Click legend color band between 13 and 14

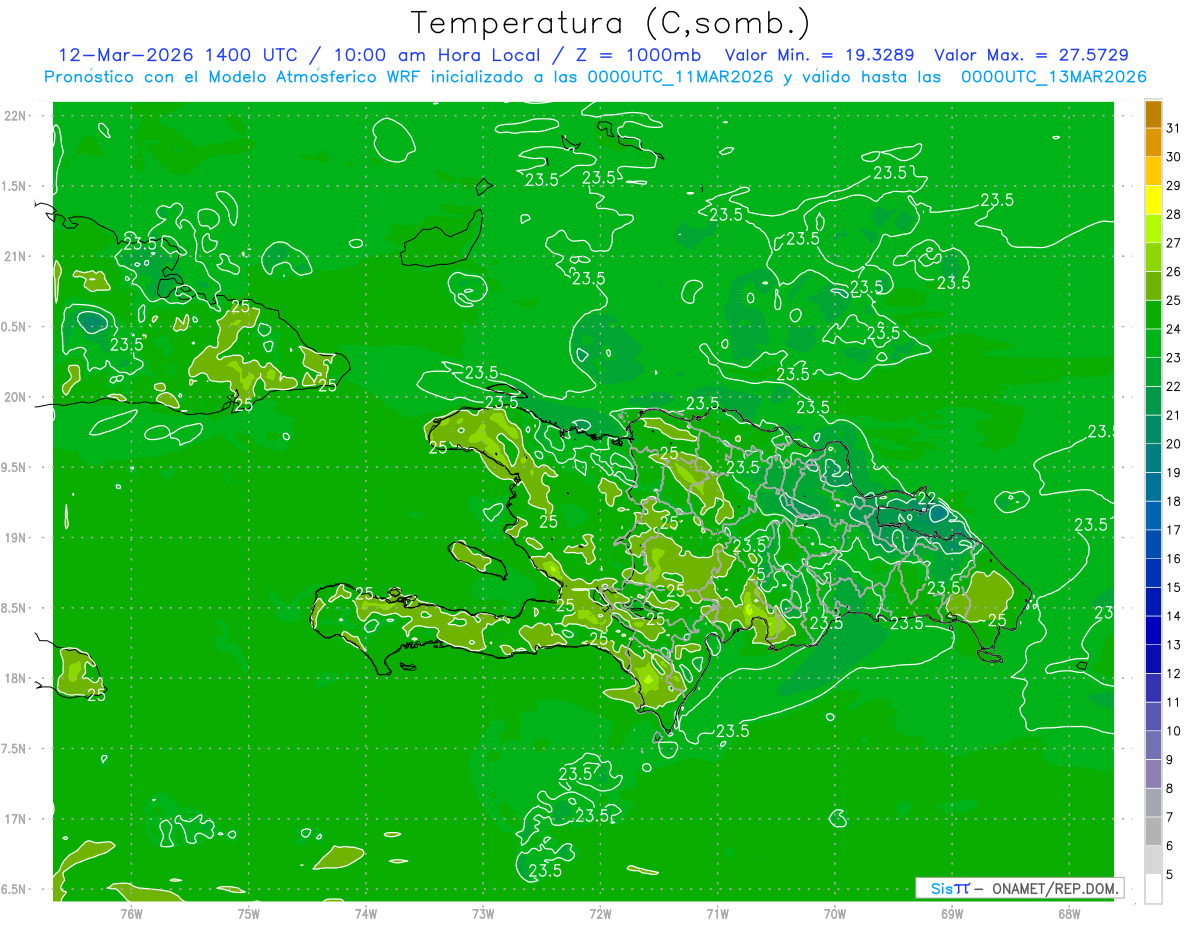coord(1153,631)
